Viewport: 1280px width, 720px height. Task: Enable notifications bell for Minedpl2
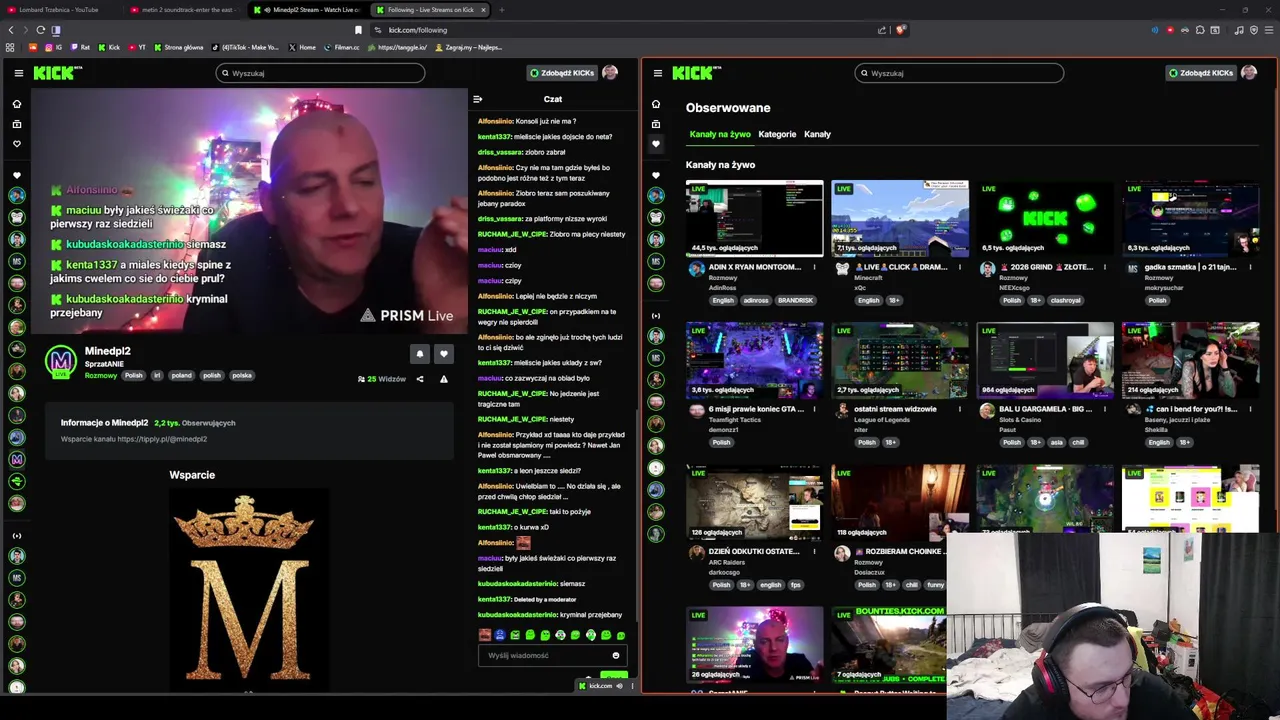(420, 354)
